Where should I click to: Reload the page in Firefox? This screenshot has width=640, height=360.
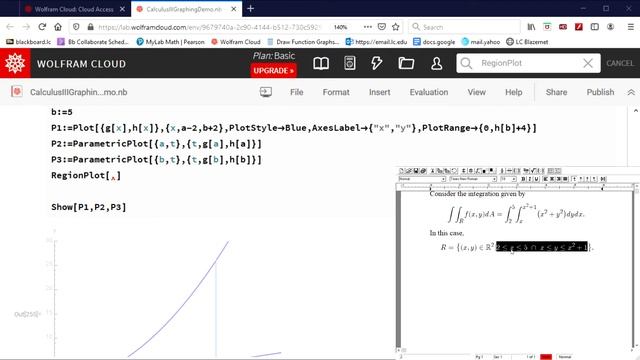pos(42,27)
